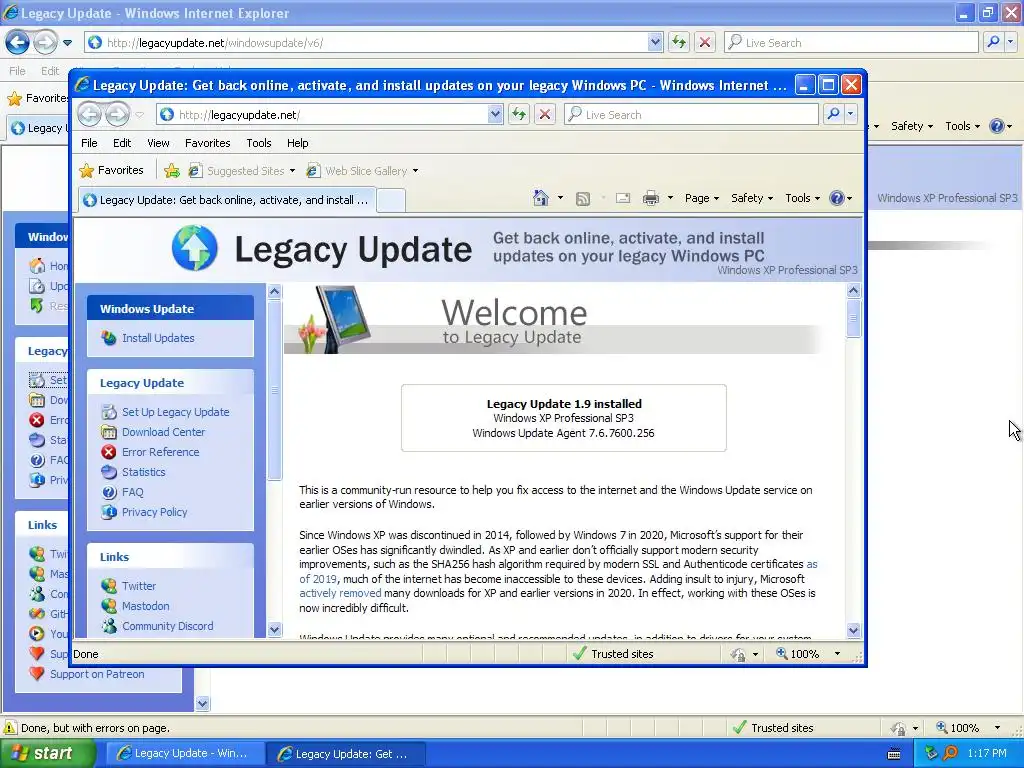This screenshot has width=1024, height=768.
Task: Click the Statistics icon in sidebar
Action: pos(108,472)
